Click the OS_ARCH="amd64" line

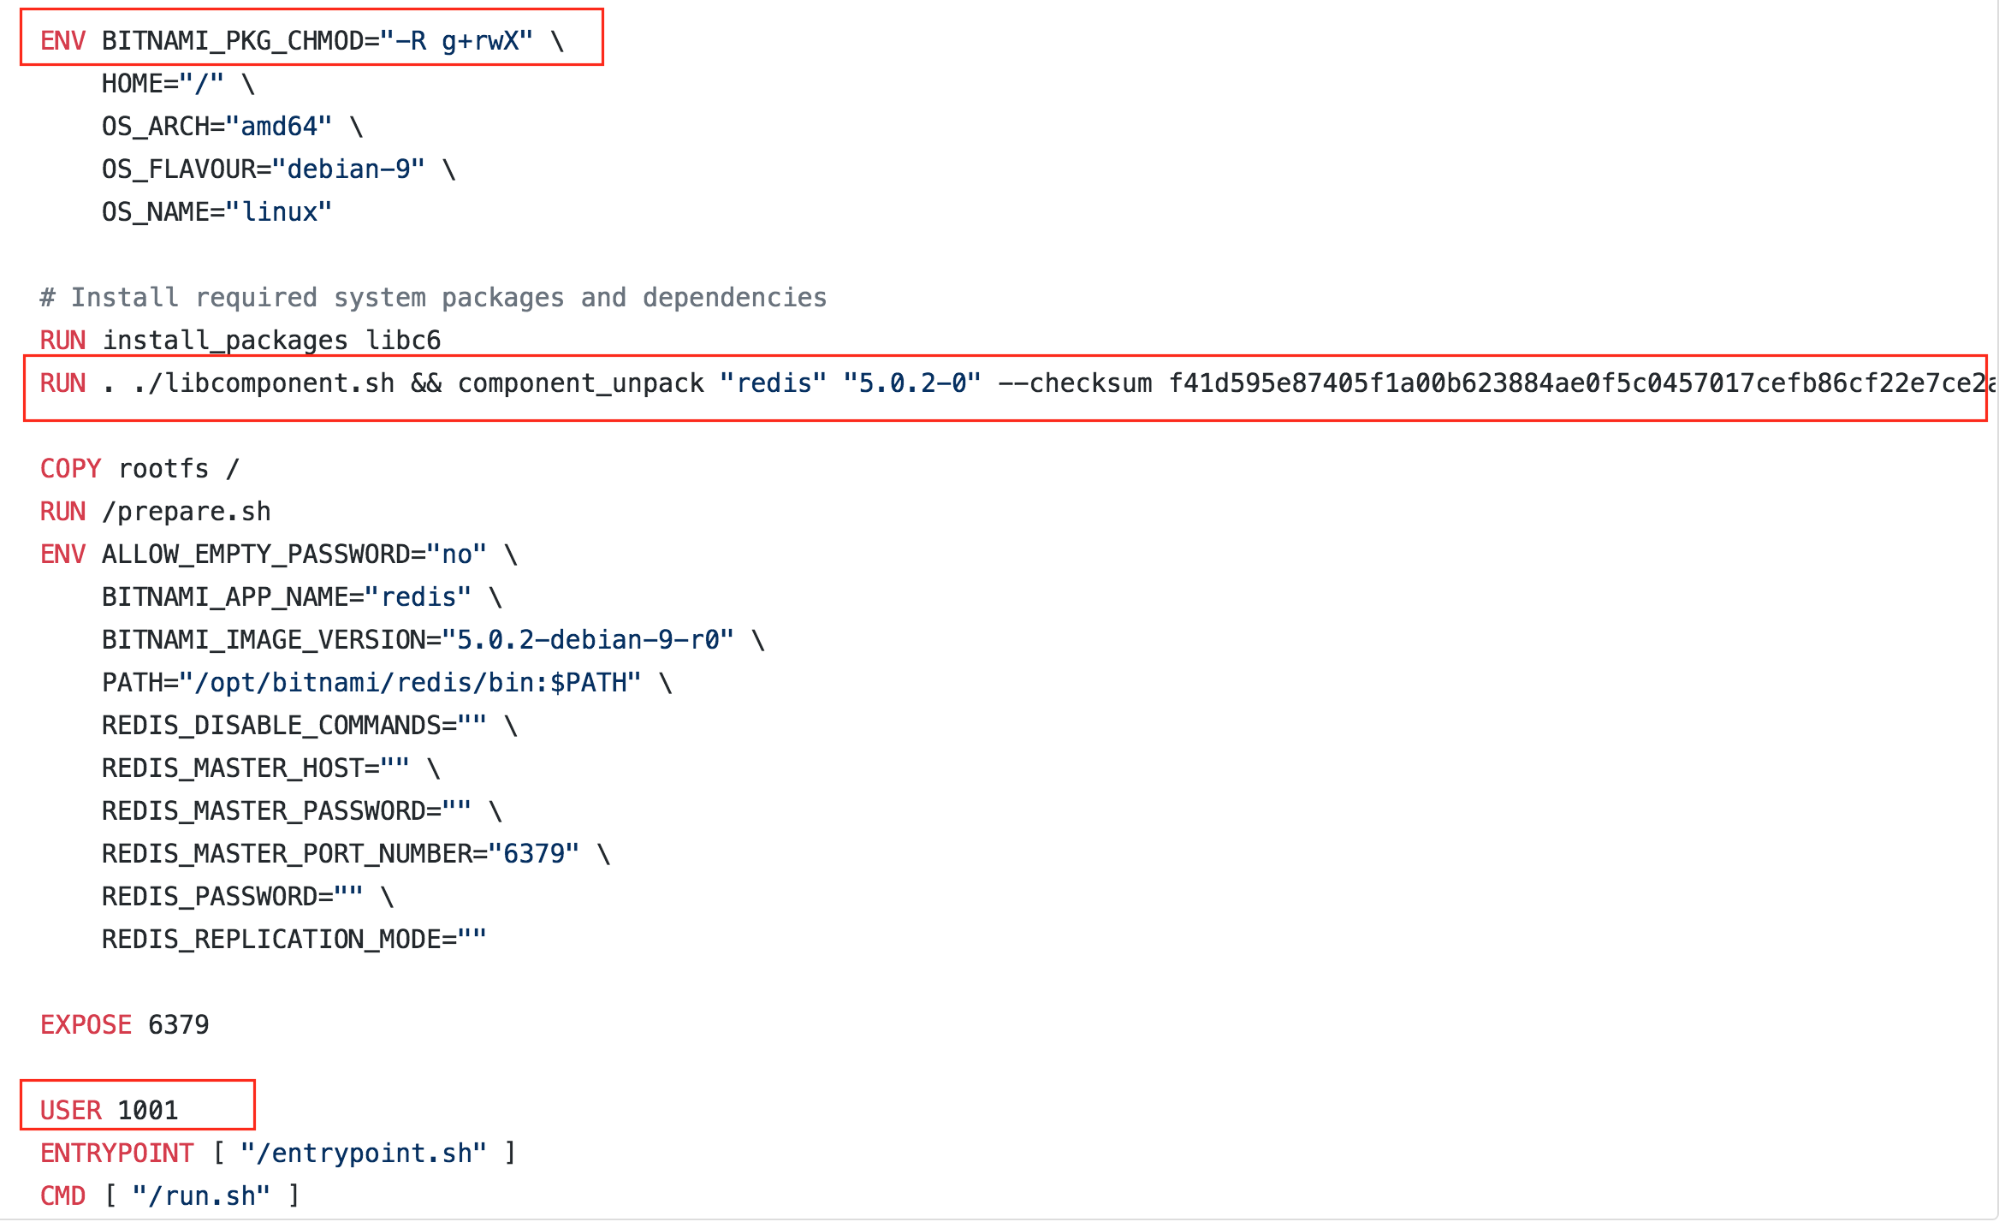click(x=232, y=127)
